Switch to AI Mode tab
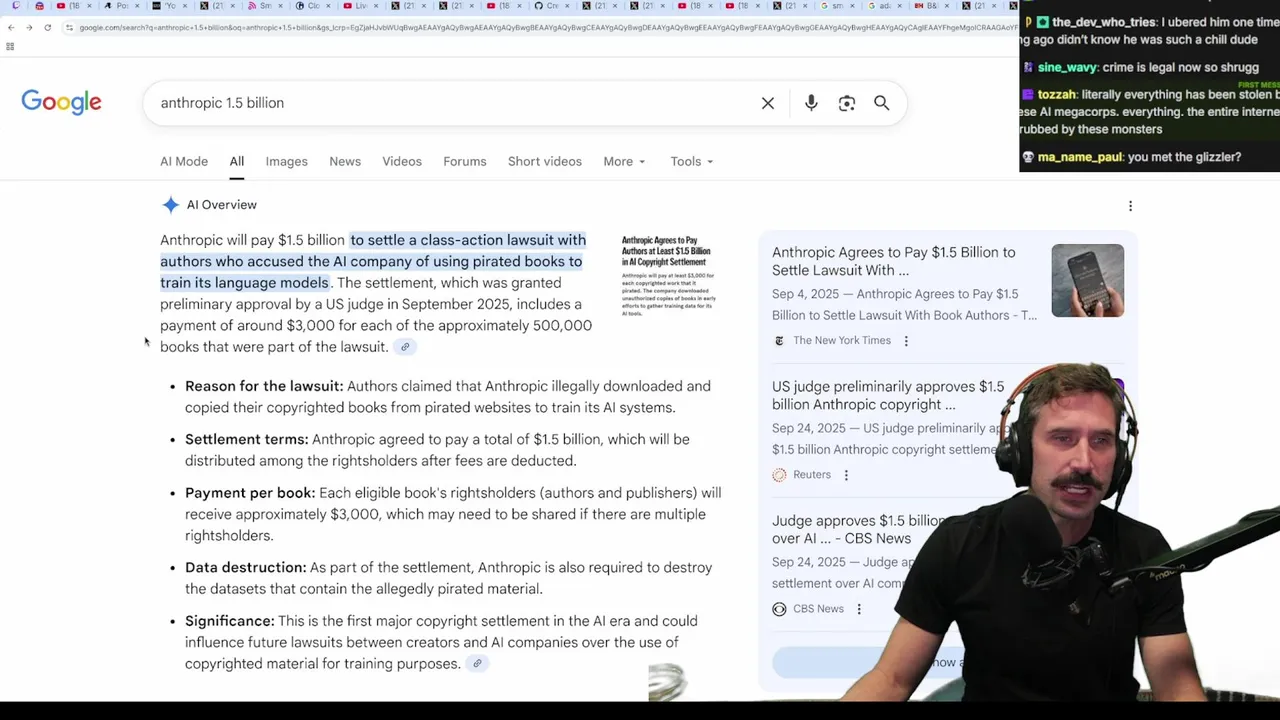The height and width of the screenshot is (720, 1280). click(x=184, y=161)
